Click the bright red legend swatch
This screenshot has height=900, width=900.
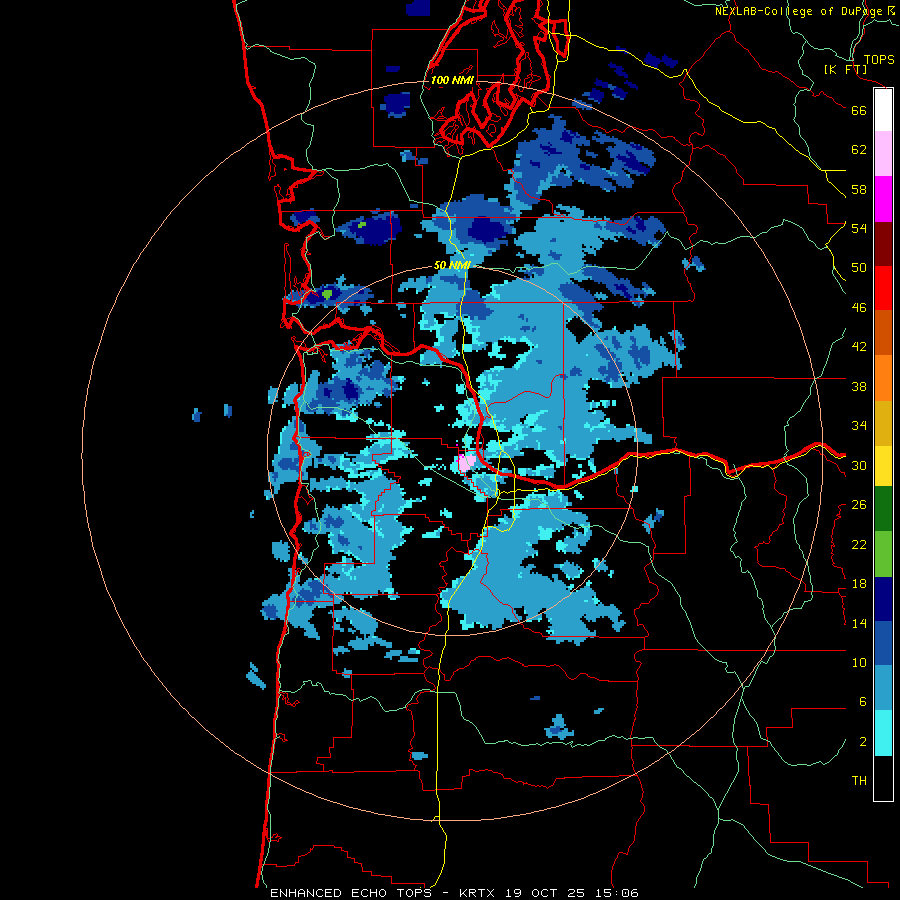tap(883, 288)
